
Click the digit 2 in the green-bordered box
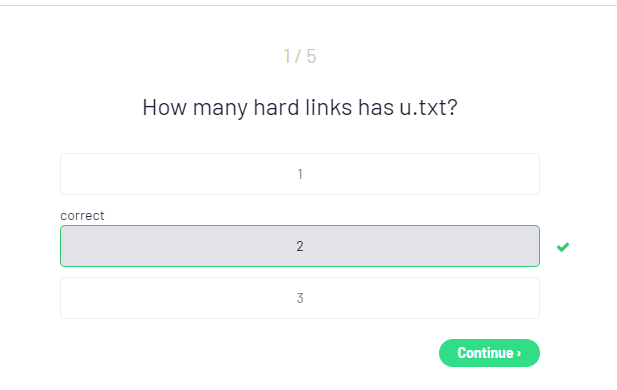pyautogui.click(x=300, y=246)
